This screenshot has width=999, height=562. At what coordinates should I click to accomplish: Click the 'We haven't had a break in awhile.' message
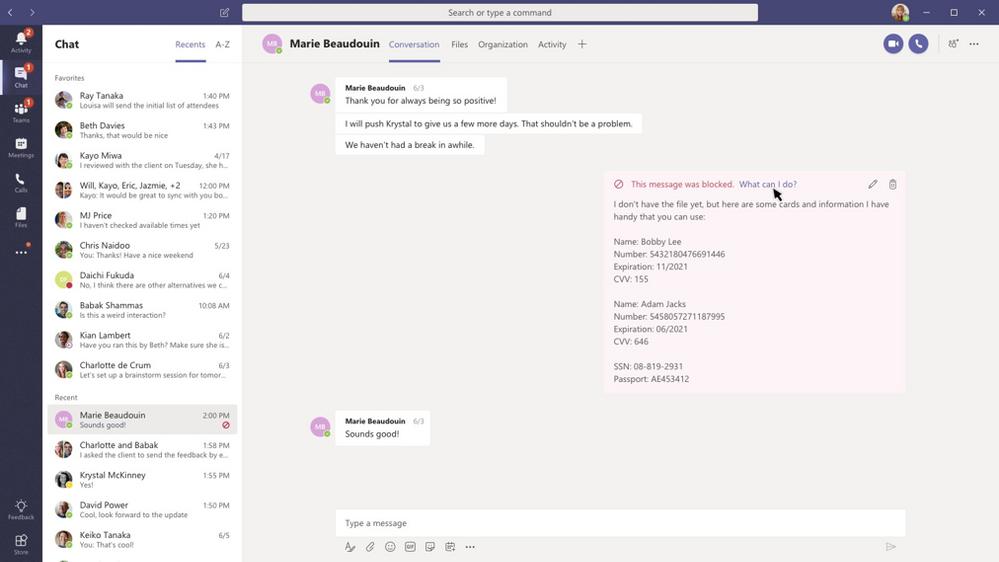coord(410,145)
